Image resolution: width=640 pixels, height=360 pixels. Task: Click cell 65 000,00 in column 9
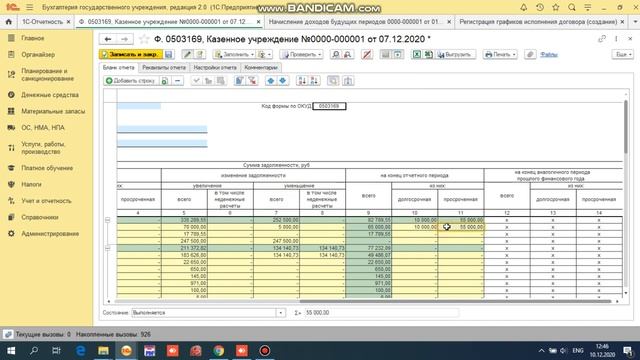(369, 227)
